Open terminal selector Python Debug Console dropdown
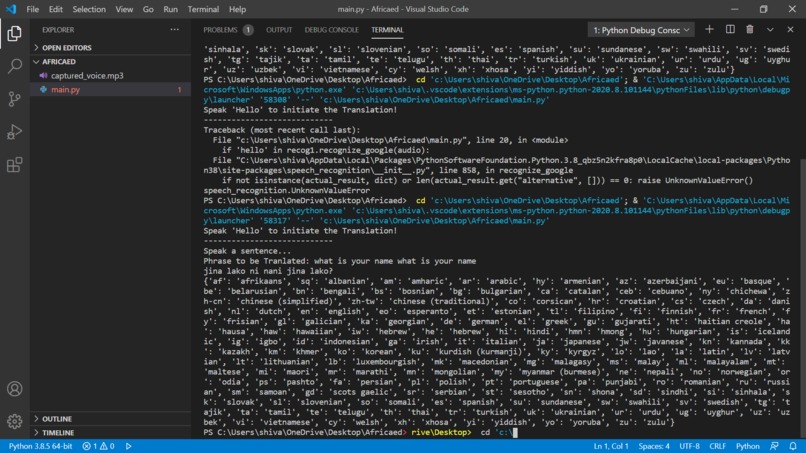This screenshot has height=453, width=806. coord(641,30)
